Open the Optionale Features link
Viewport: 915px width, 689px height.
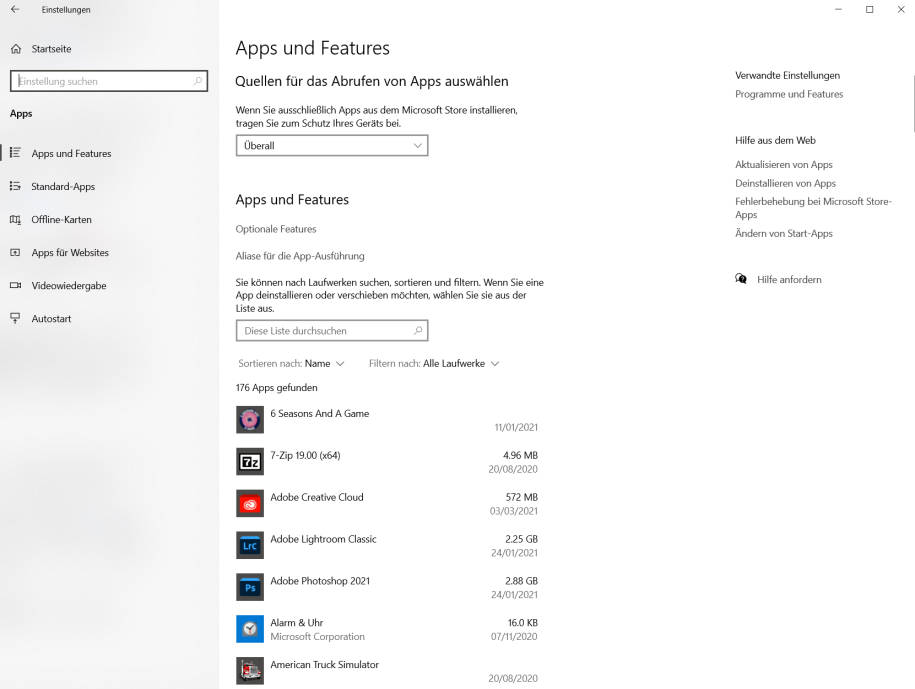pos(276,229)
